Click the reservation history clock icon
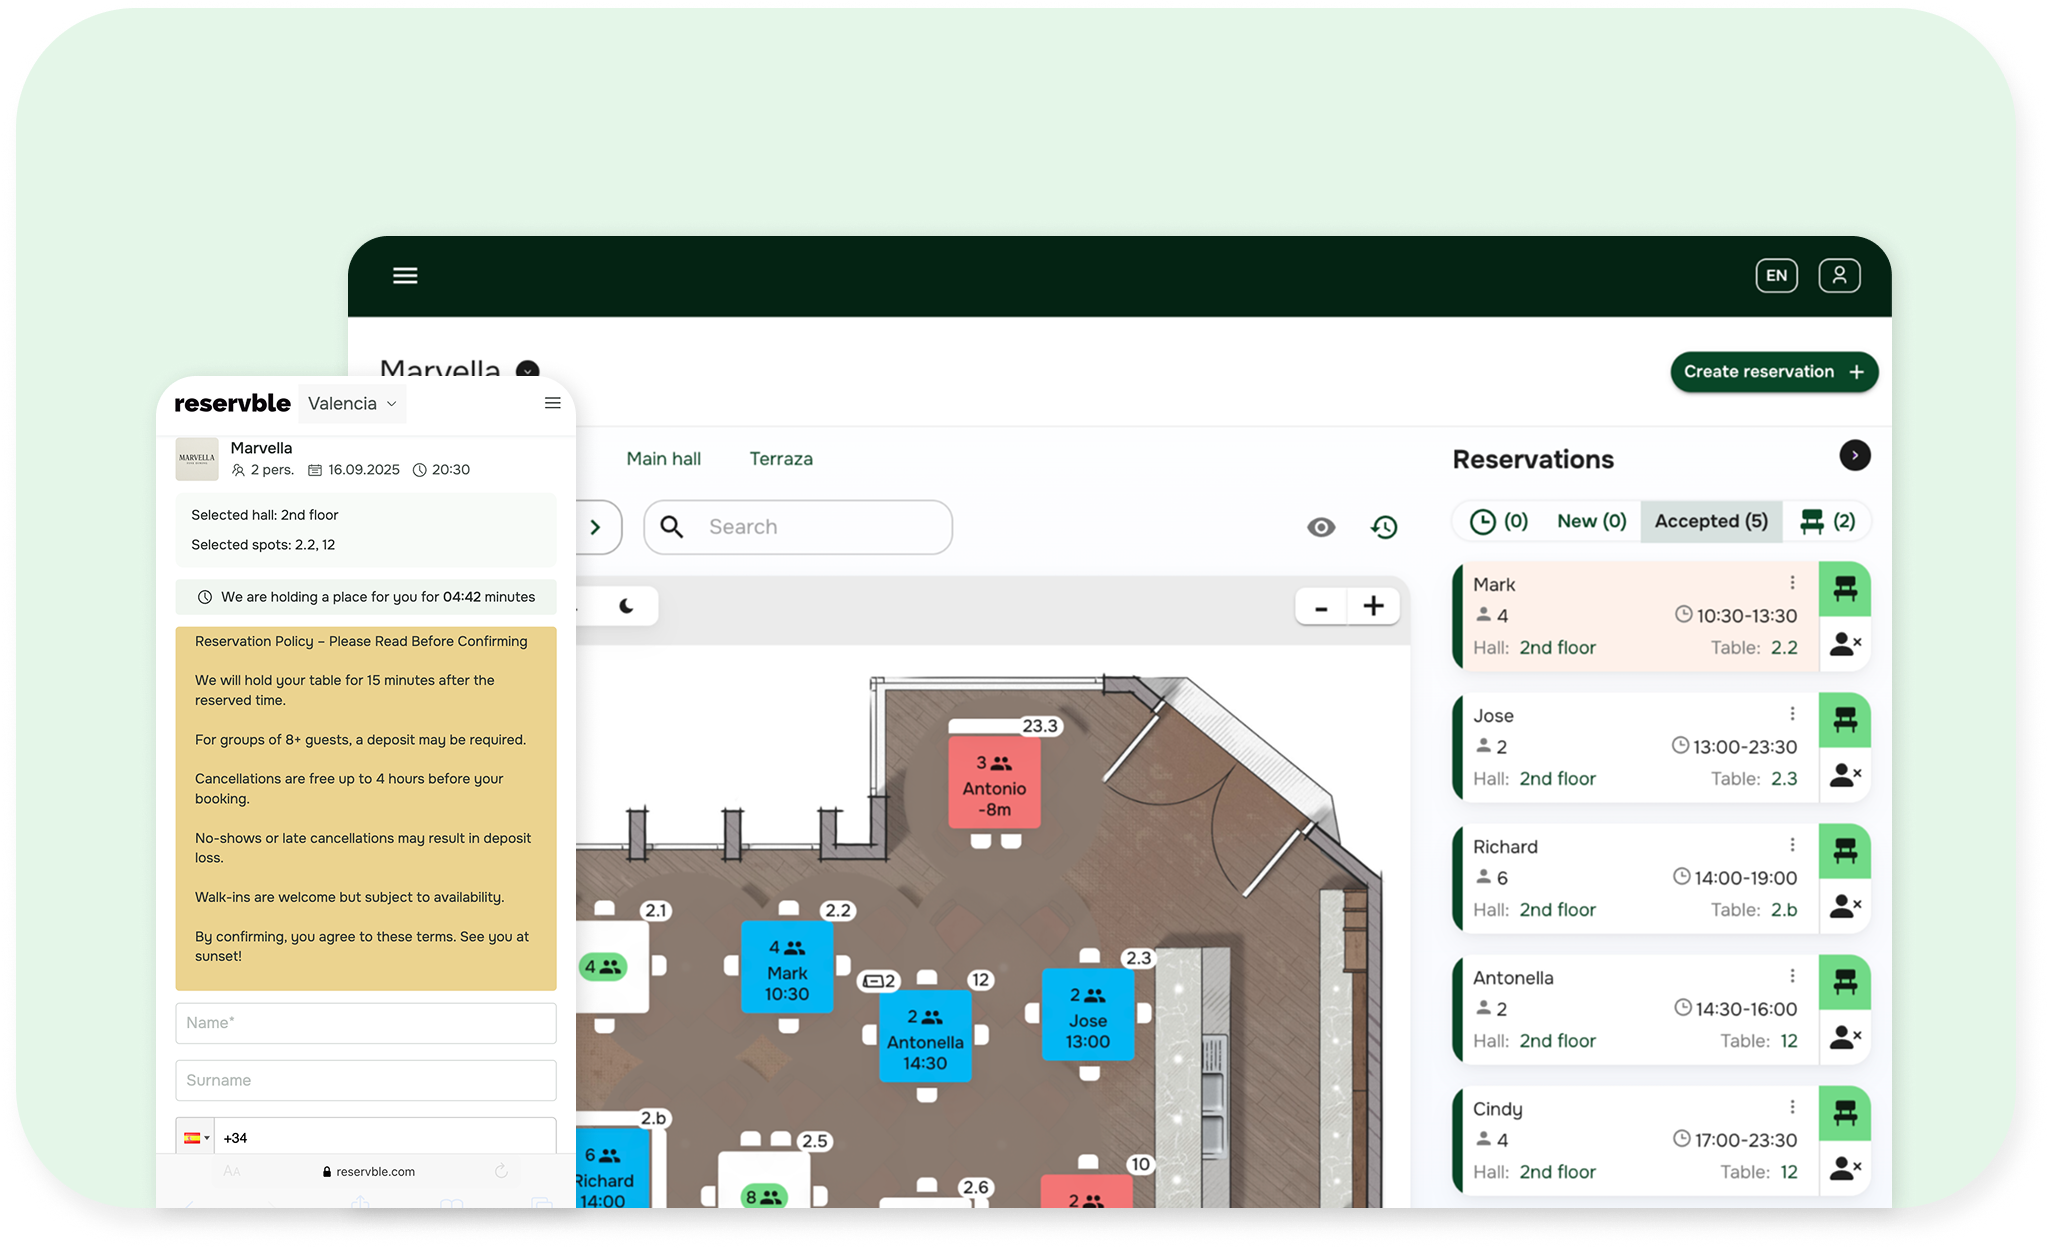 pyautogui.click(x=1384, y=527)
